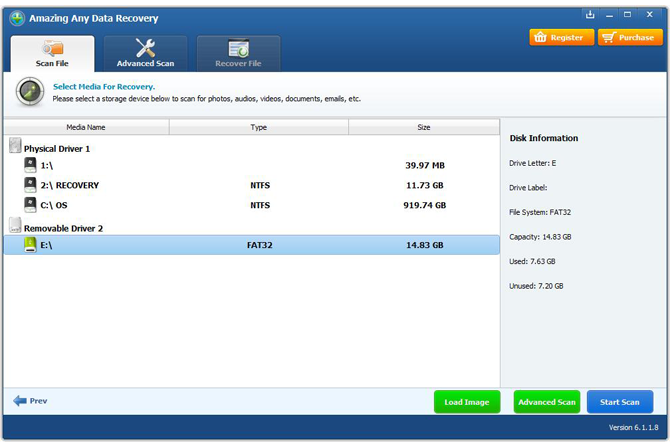Image resolution: width=670 pixels, height=447 pixels.
Task: Click the Register button
Action: [x=561, y=38]
